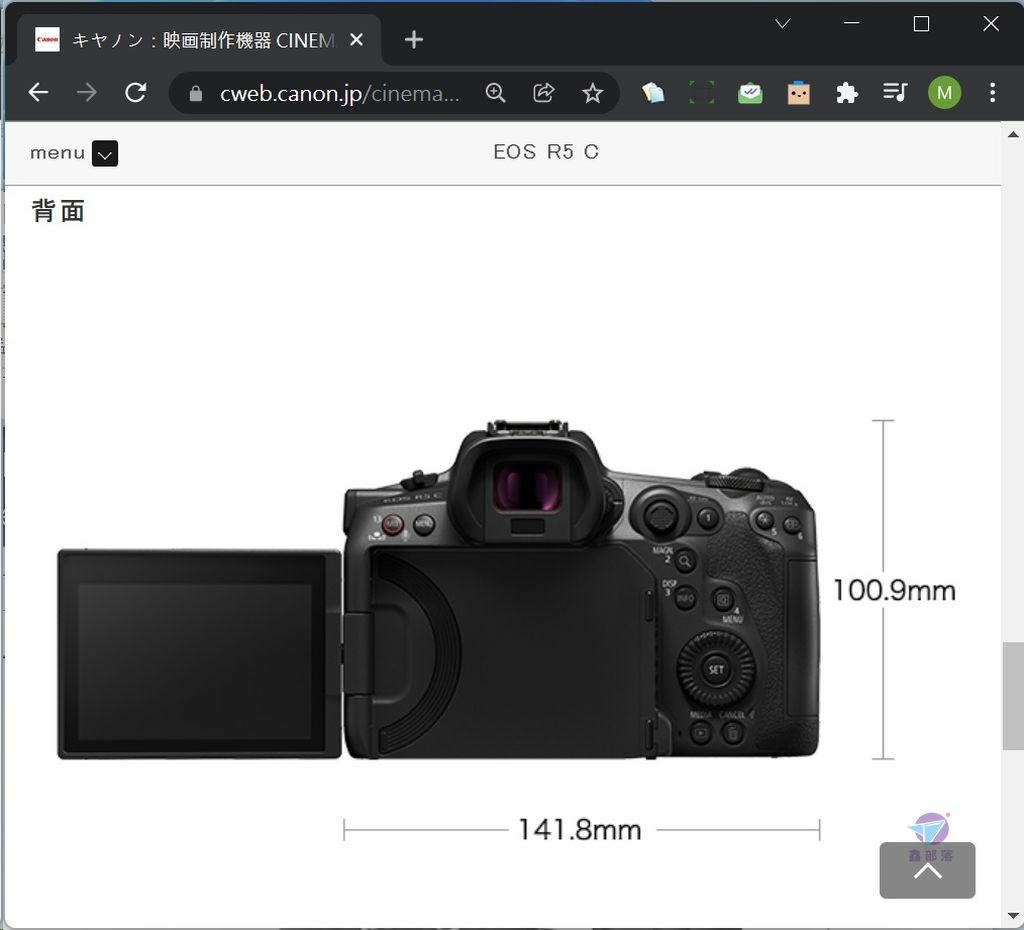1024x930 pixels.
Task: Click the "141.8mm" width label
Action: click(580, 830)
